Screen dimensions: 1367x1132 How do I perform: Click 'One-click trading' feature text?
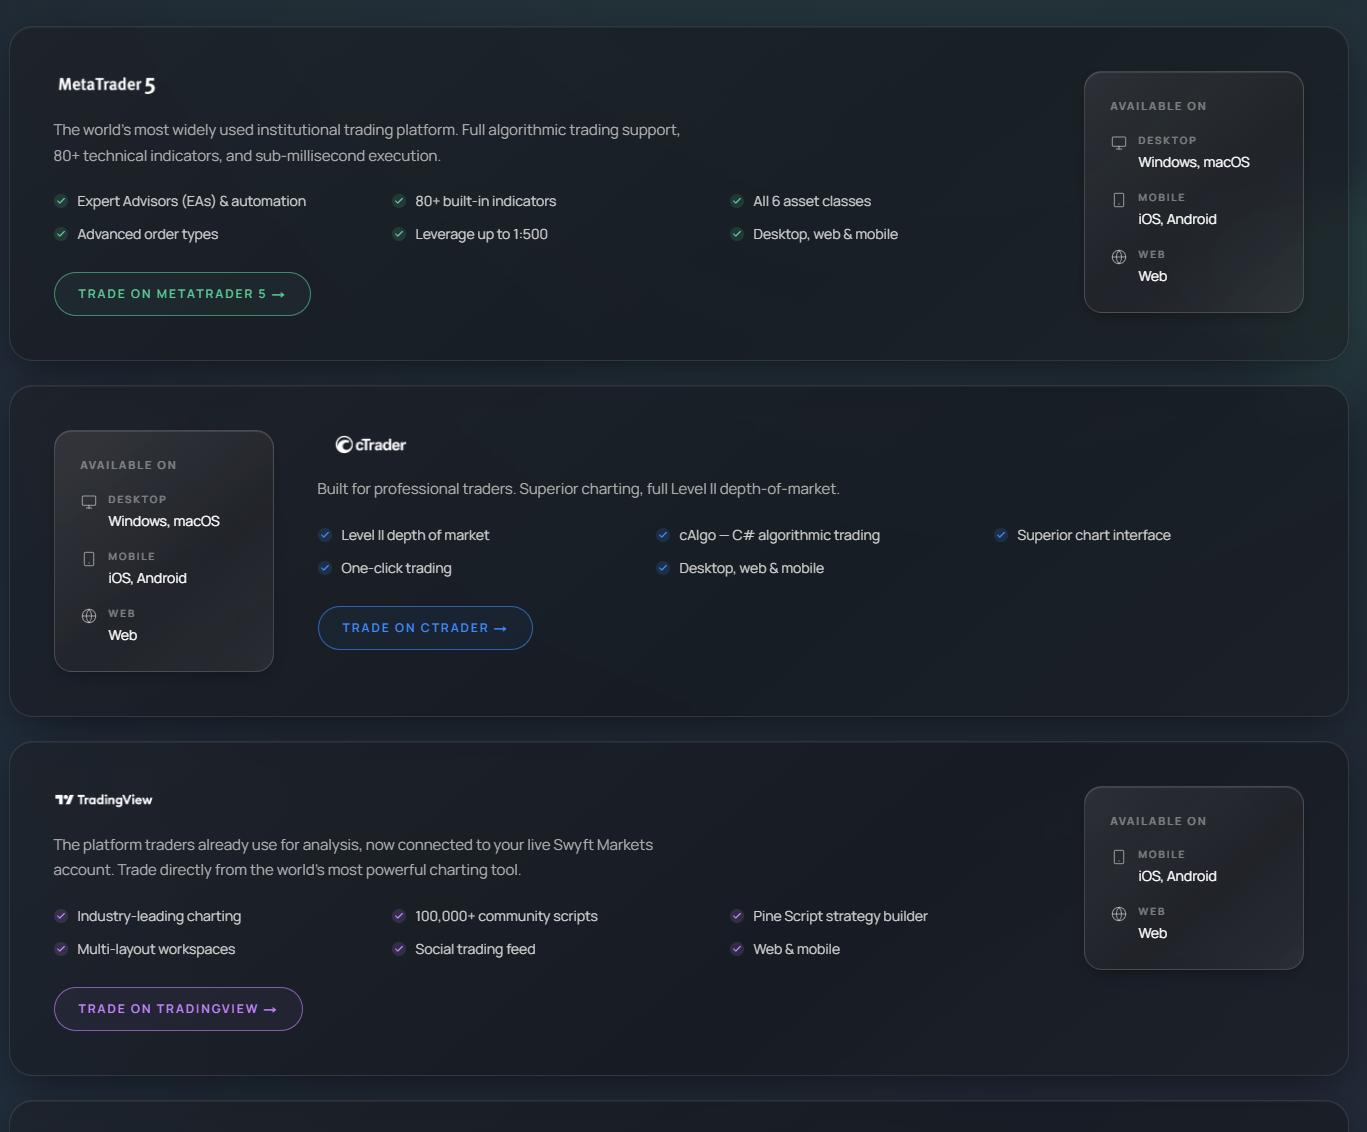coord(396,568)
